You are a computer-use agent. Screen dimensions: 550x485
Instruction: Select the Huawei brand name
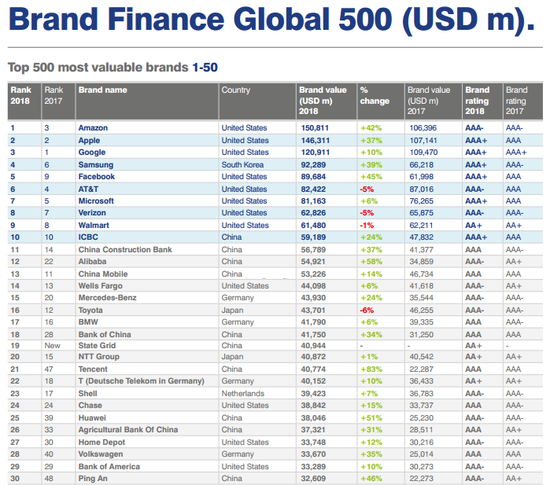(x=92, y=418)
